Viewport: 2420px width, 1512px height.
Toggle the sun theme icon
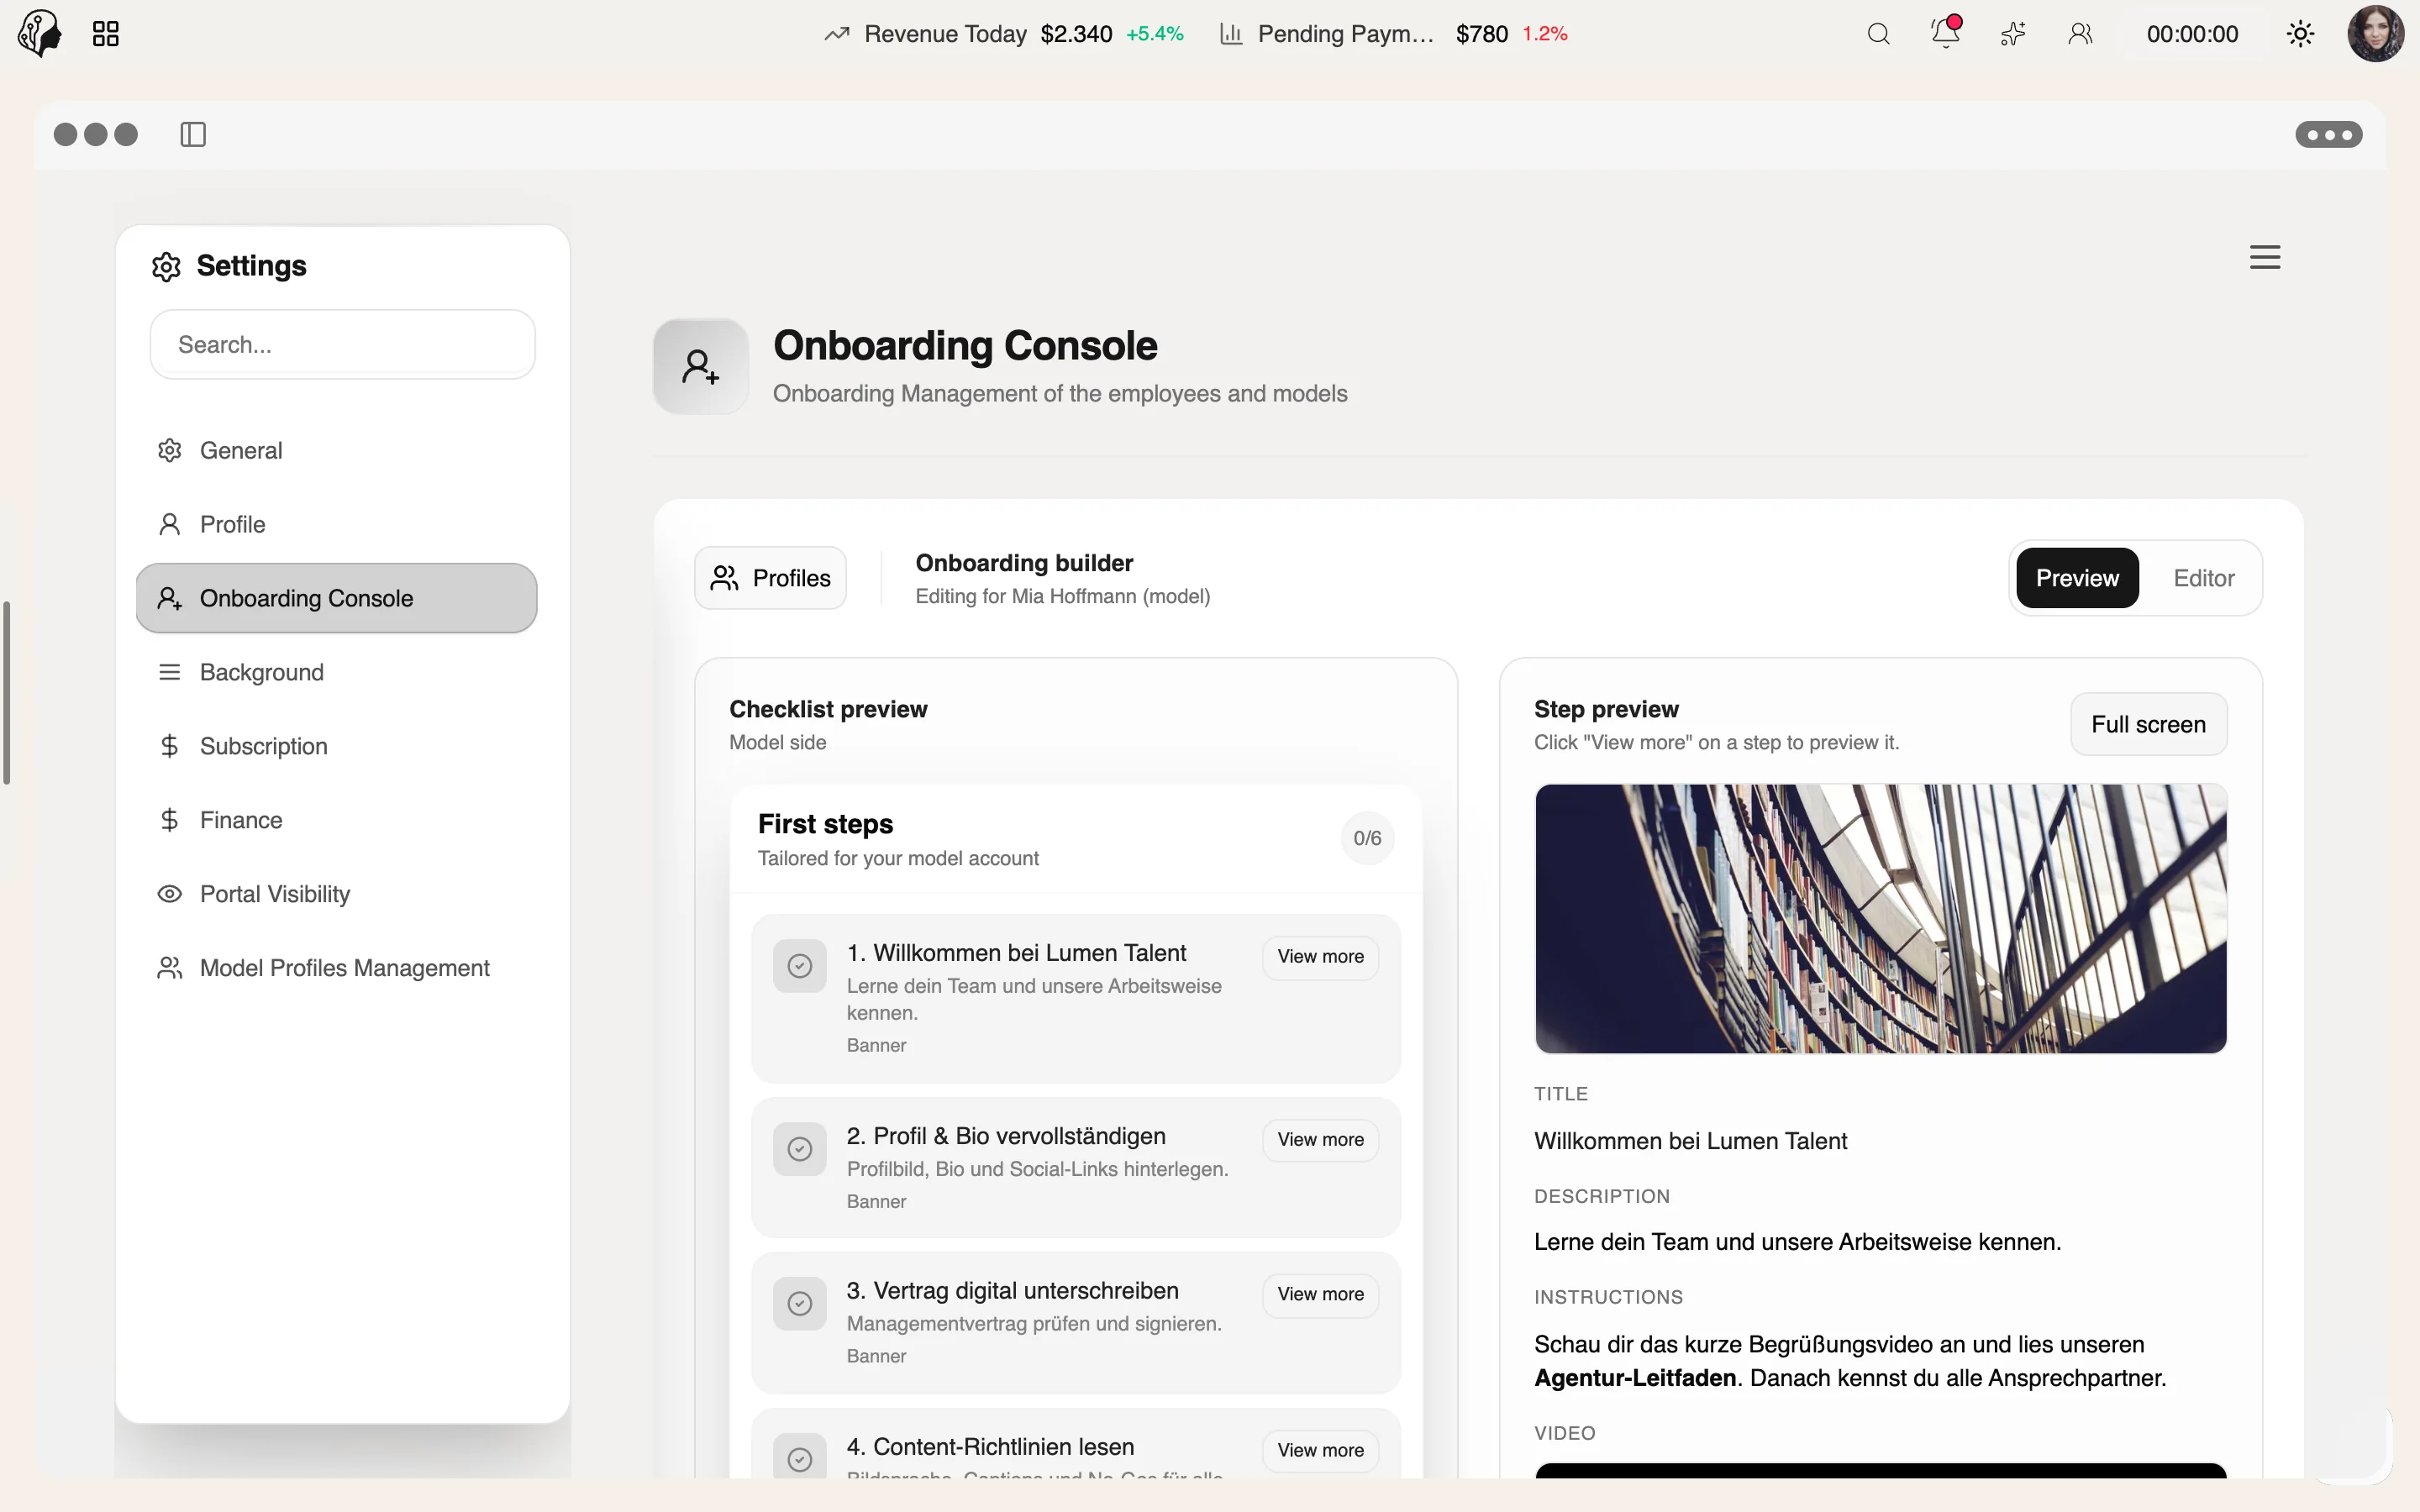pyautogui.click(x=2300, y=34)
